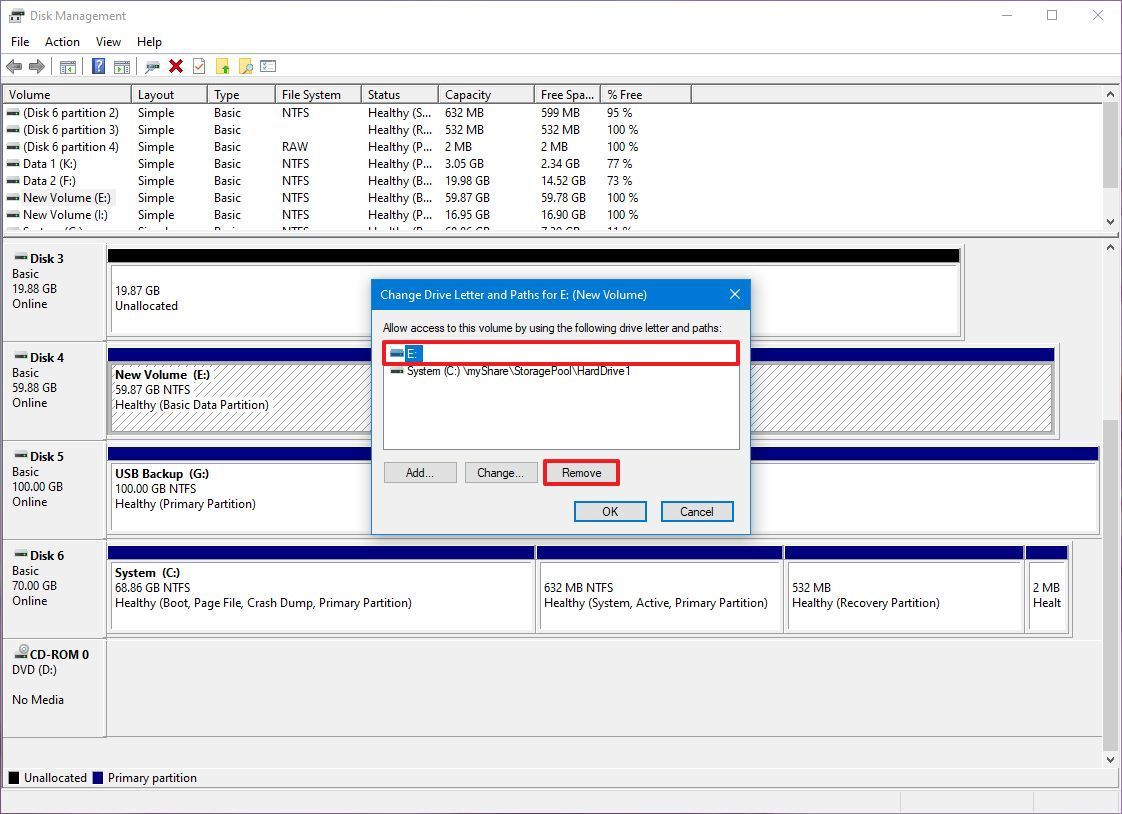Click the Remove button
Viewport: 1122px width, 814px height.
(581, 472)
